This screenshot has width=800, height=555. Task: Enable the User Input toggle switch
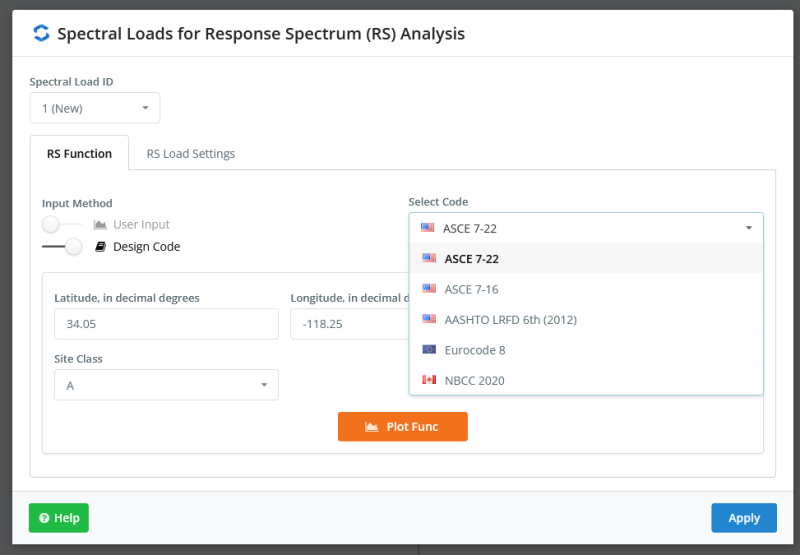pos(62,225)
